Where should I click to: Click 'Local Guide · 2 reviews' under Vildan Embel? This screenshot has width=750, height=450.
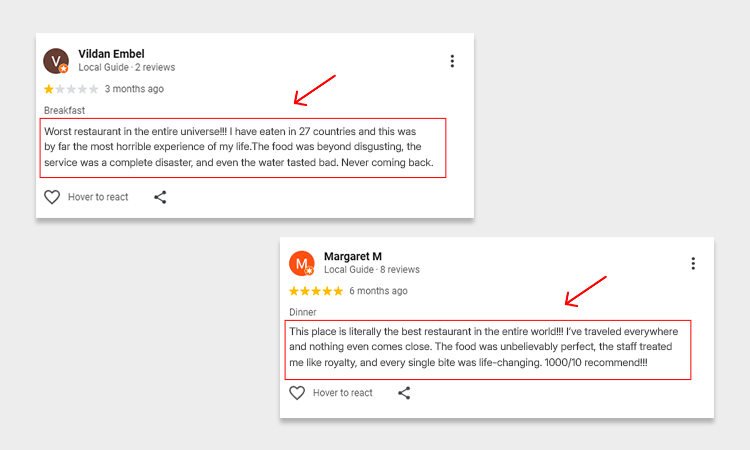127,68
